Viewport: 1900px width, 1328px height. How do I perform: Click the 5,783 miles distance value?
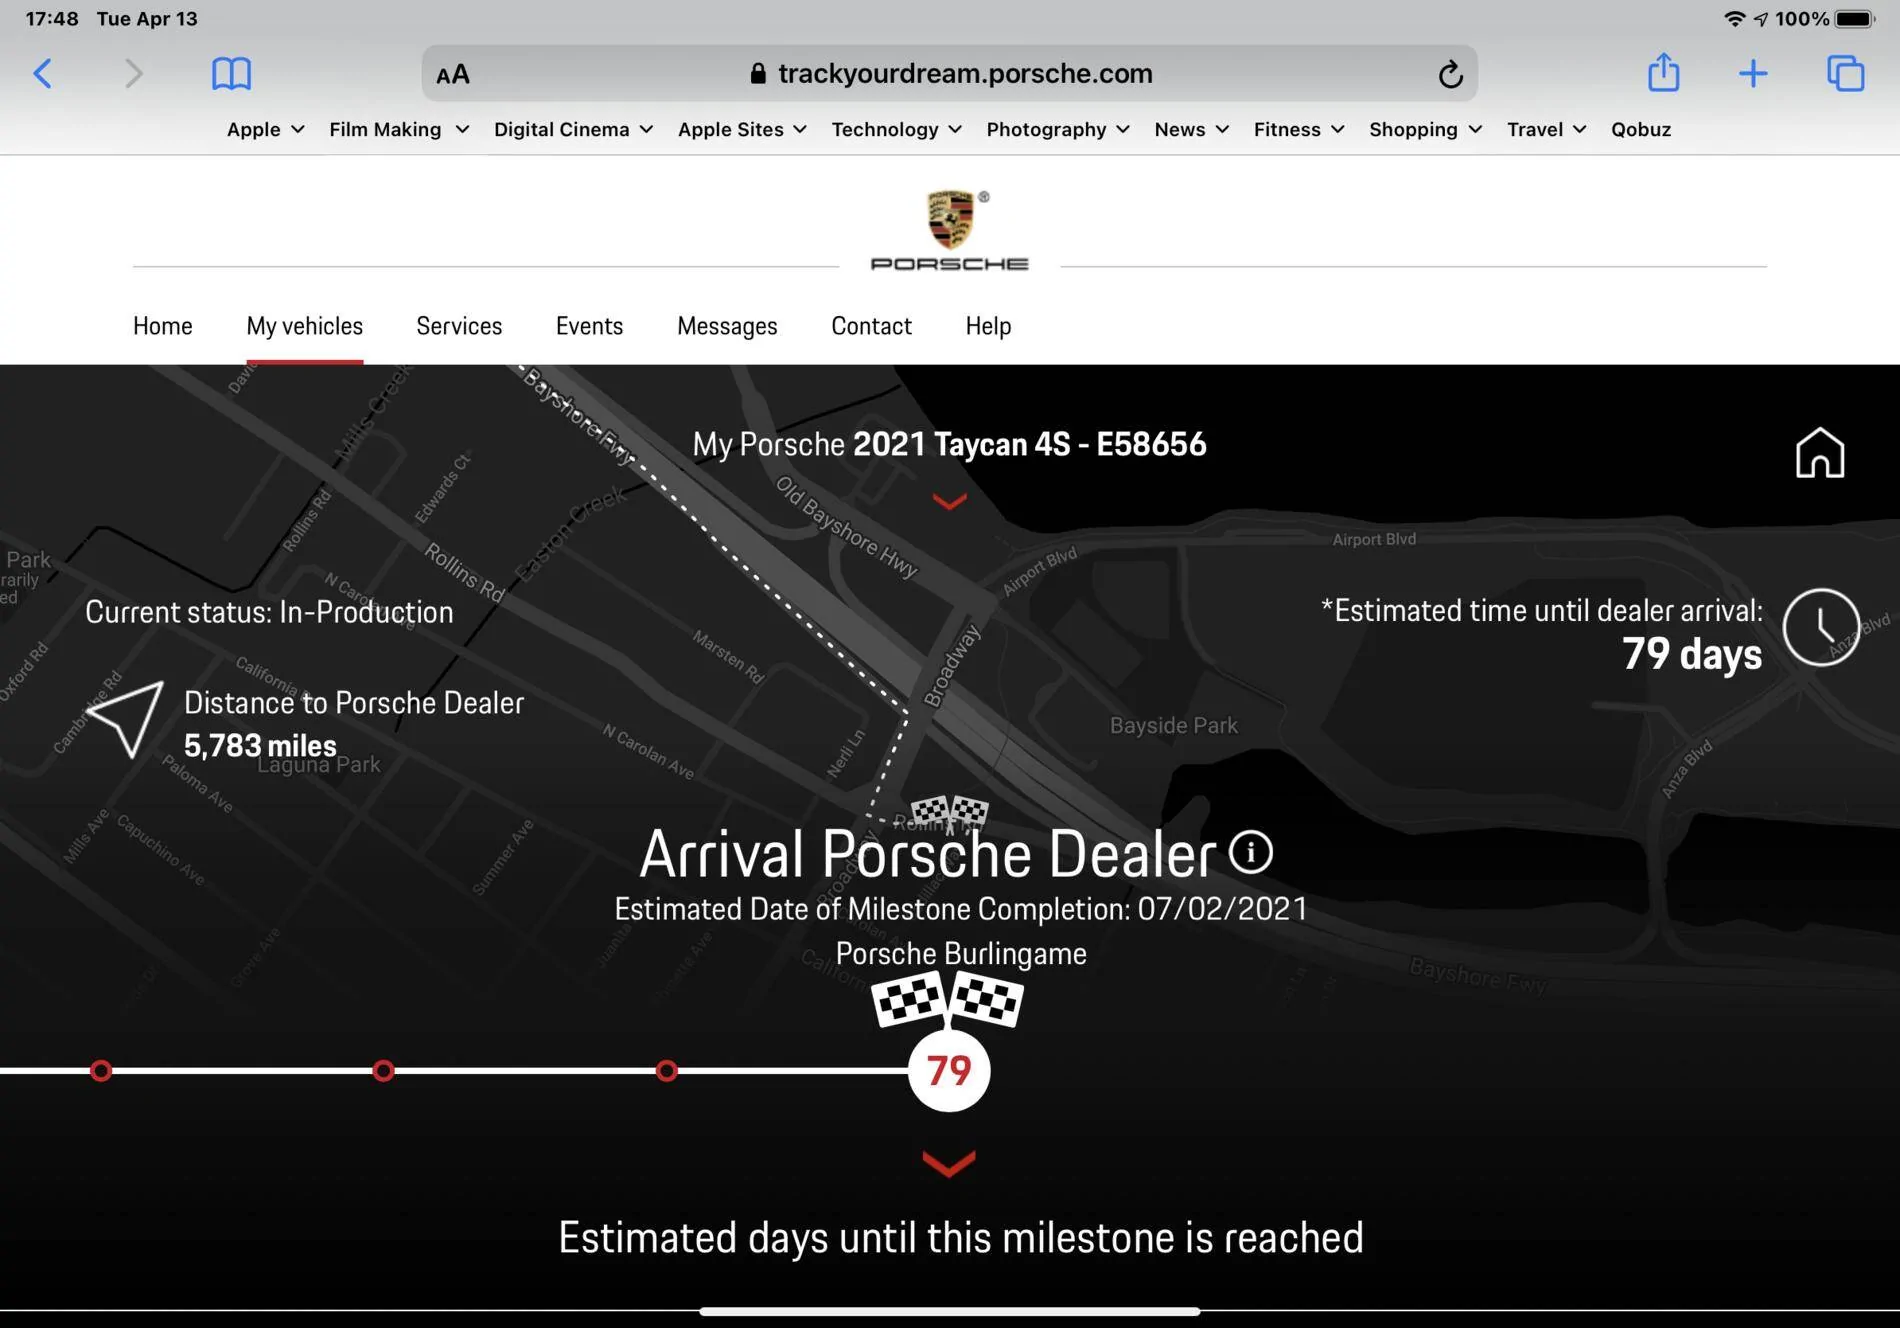click(260, 746)
